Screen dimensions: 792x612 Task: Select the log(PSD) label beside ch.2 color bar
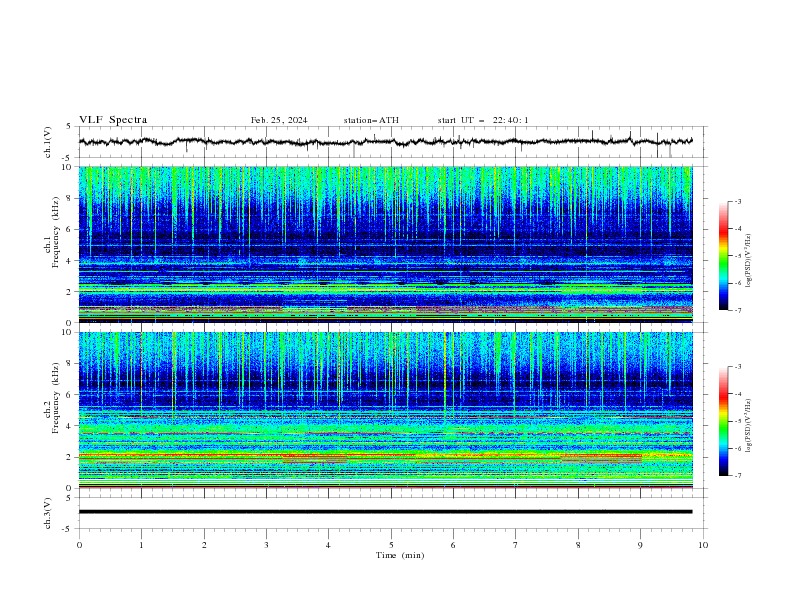pyautogui.click(x=748, y=426)
